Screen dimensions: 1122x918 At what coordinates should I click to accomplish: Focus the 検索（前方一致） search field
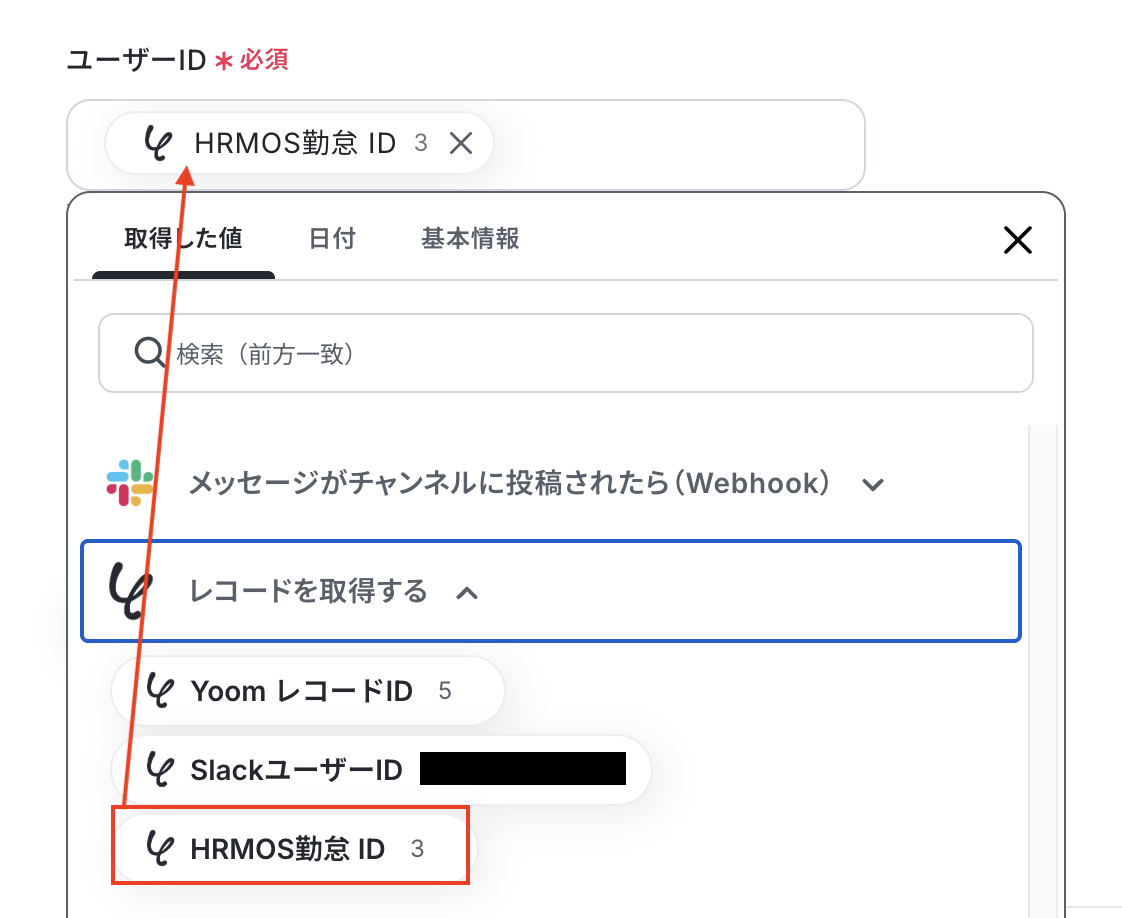[565, 353]
